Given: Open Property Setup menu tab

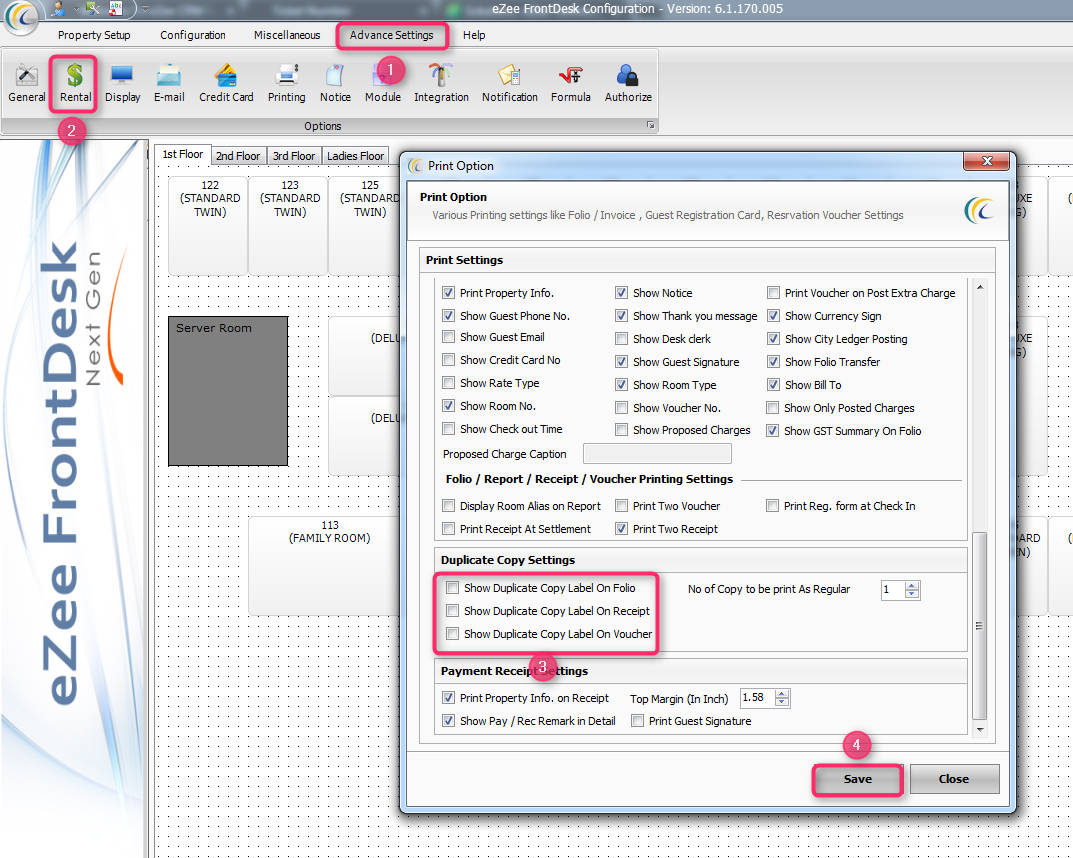Looking at the screenshot, I should click(94, 35).
